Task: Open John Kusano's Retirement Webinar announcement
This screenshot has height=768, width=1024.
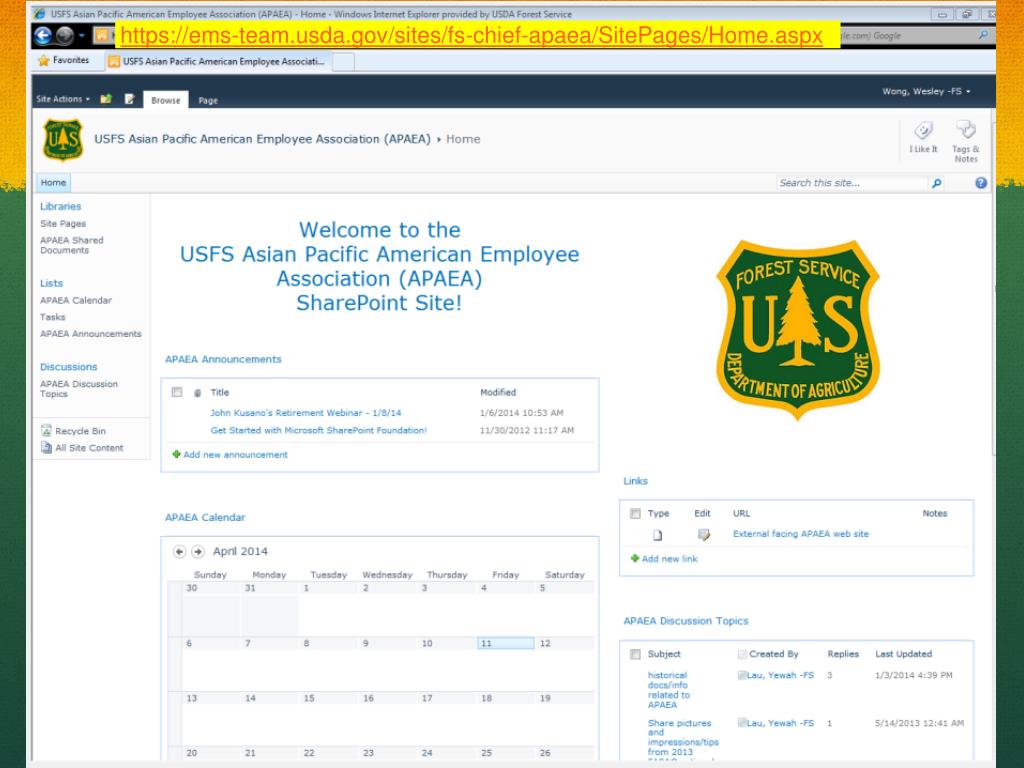Action: click(x=306, y=413)
